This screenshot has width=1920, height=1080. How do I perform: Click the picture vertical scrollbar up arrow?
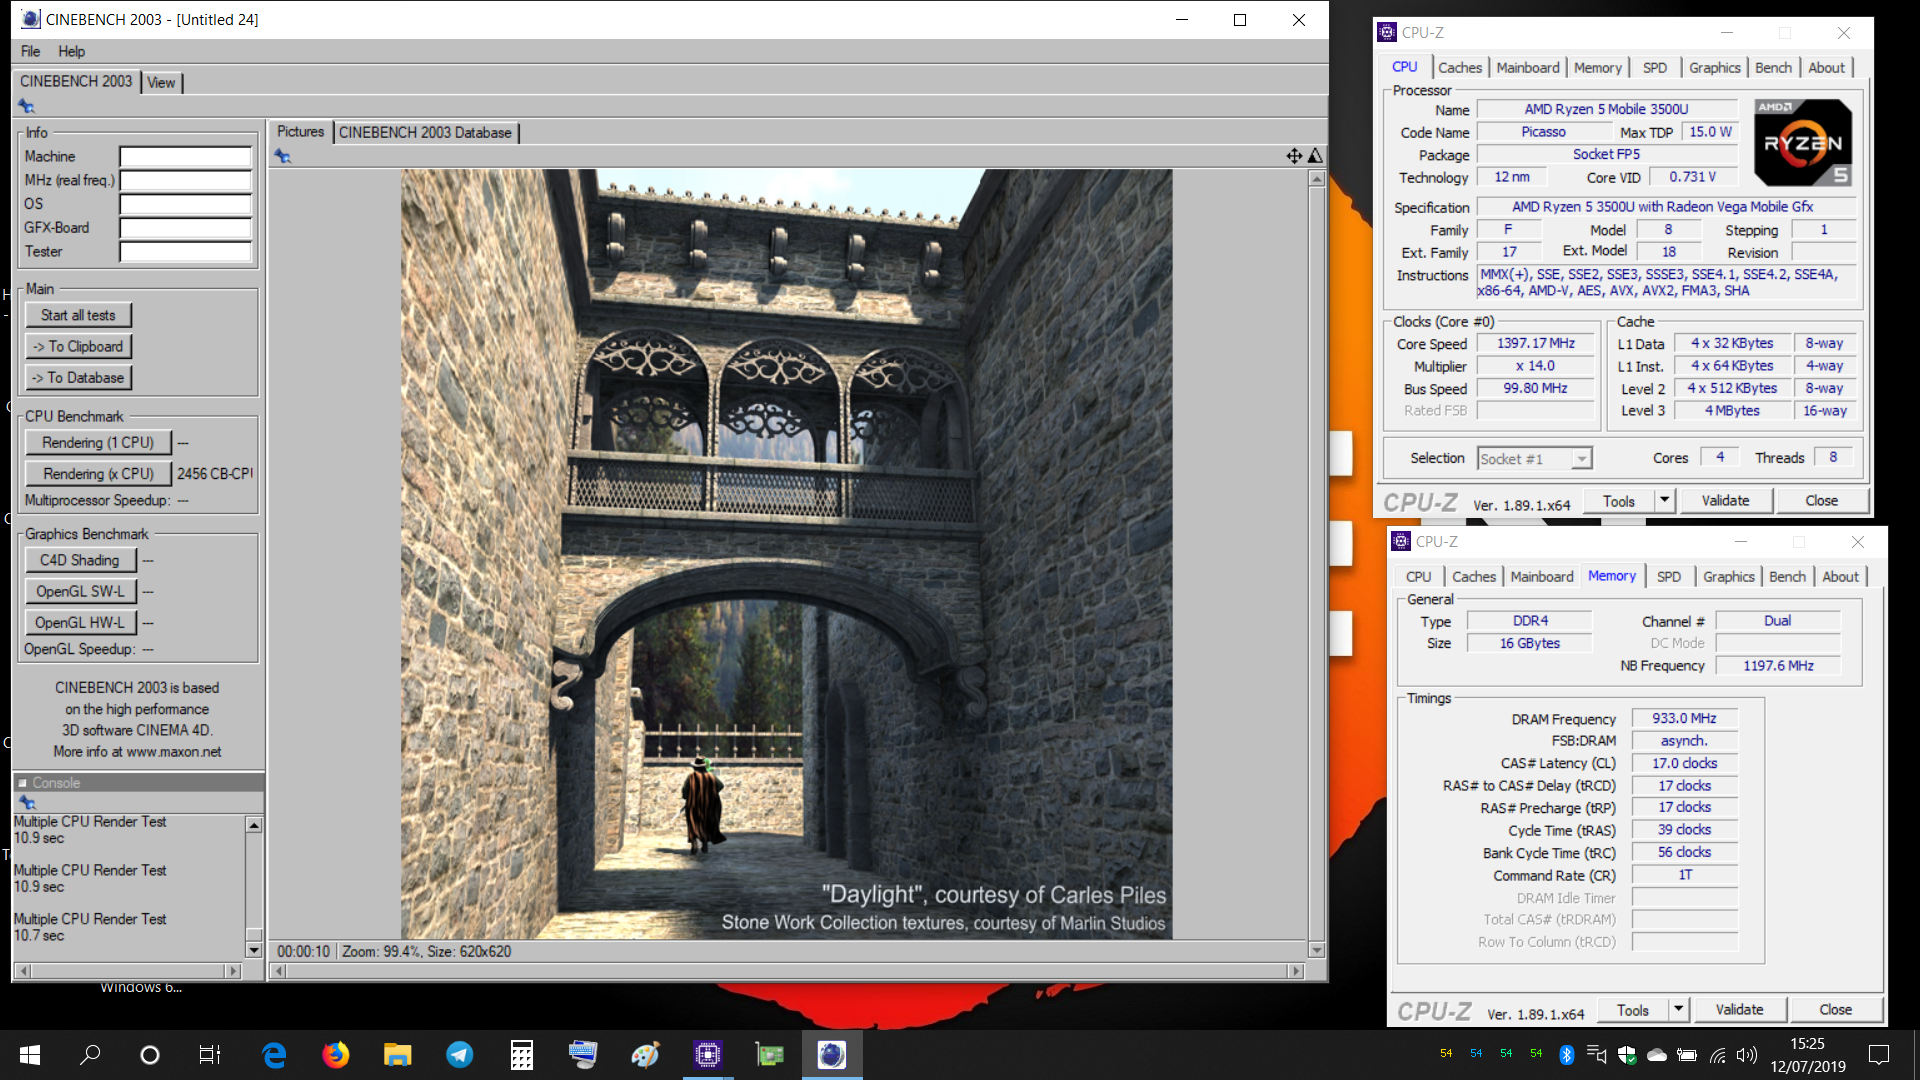[1316, 179]
